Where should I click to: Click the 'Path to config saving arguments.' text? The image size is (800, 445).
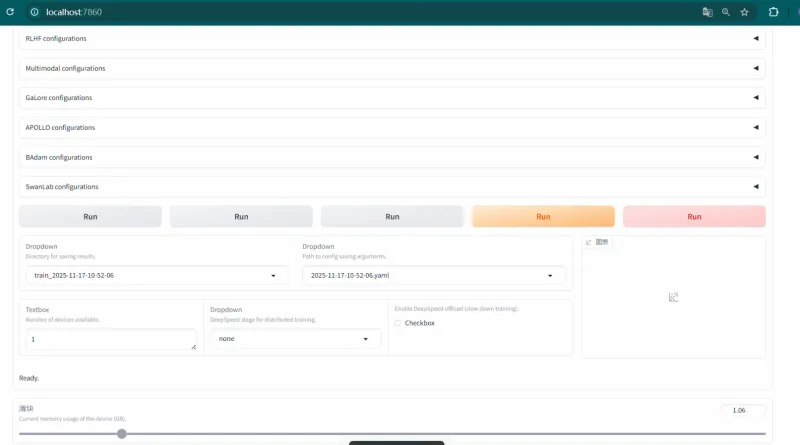(x=344, y=256)
